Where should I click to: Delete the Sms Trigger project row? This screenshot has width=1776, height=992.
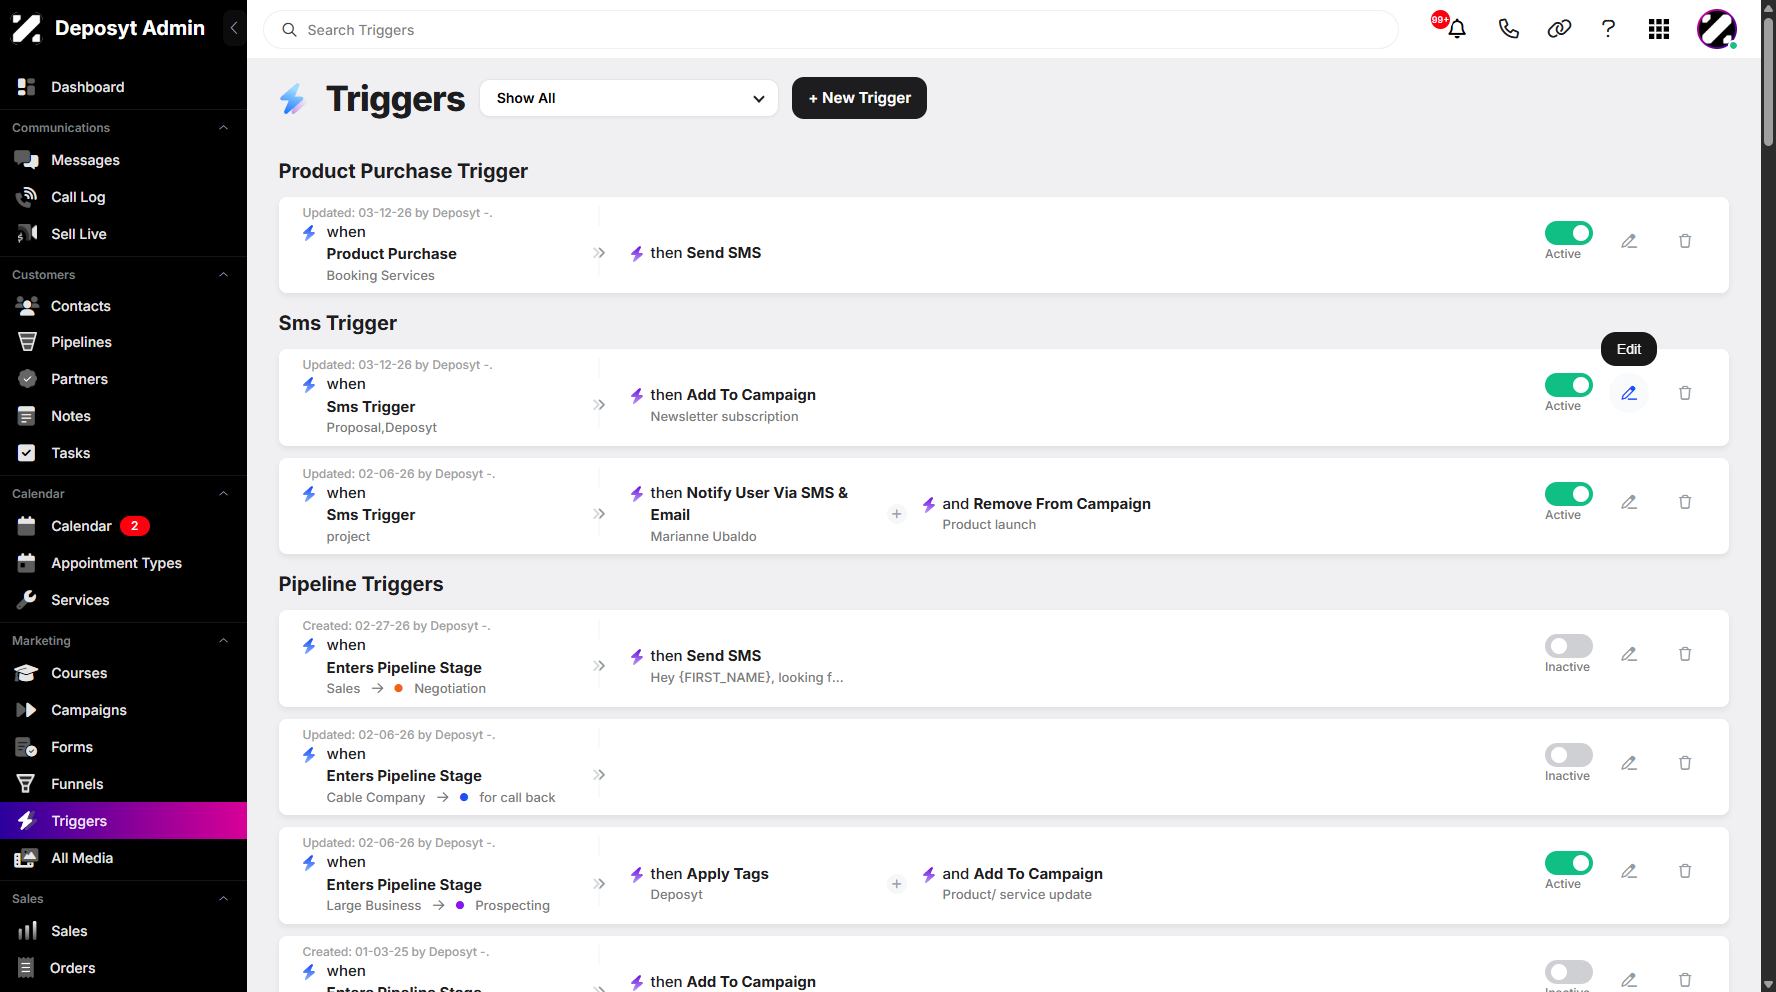pyautogui.click(x=1685, y=502)
